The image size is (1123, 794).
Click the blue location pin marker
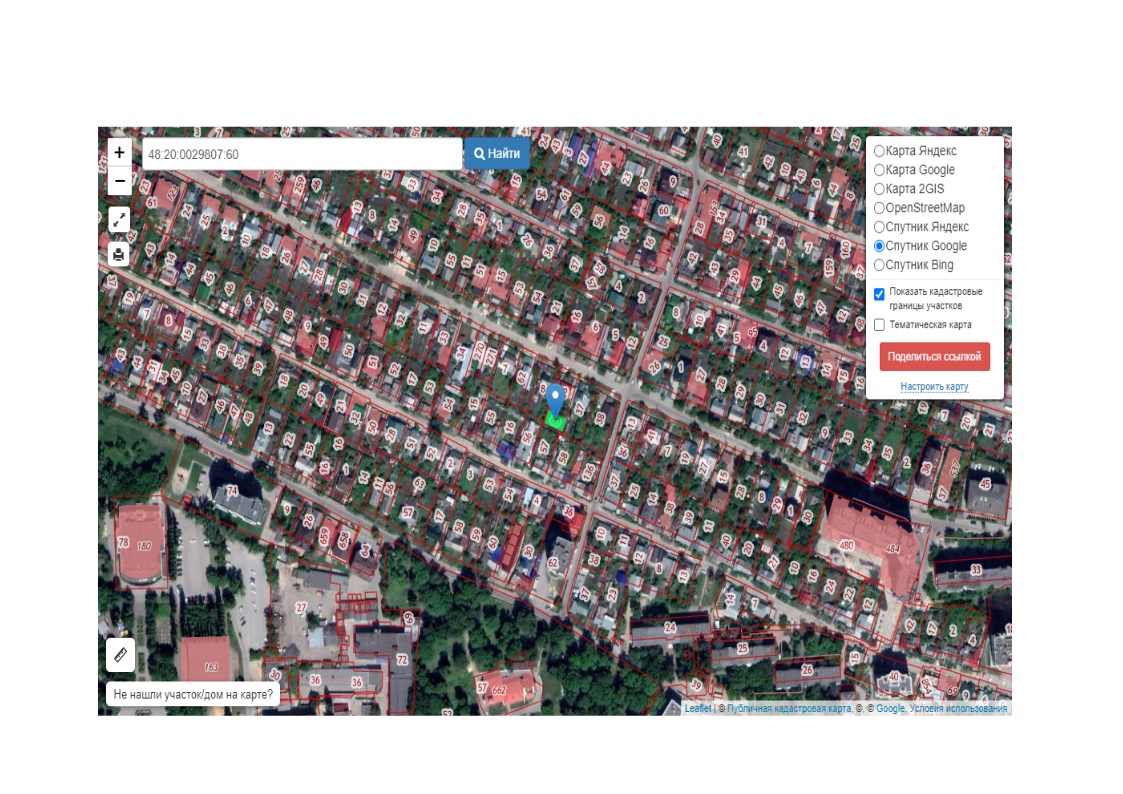555,400
